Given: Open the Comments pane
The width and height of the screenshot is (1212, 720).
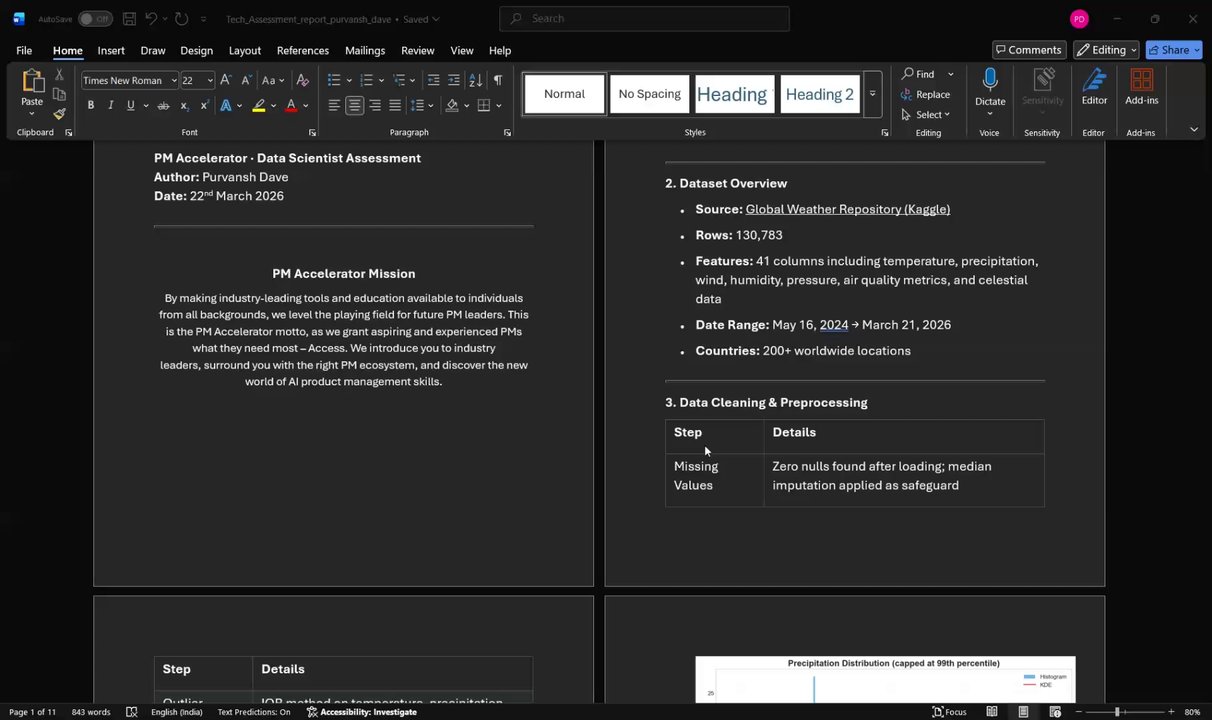Looking at the screenshot, I should point(1028,50).
